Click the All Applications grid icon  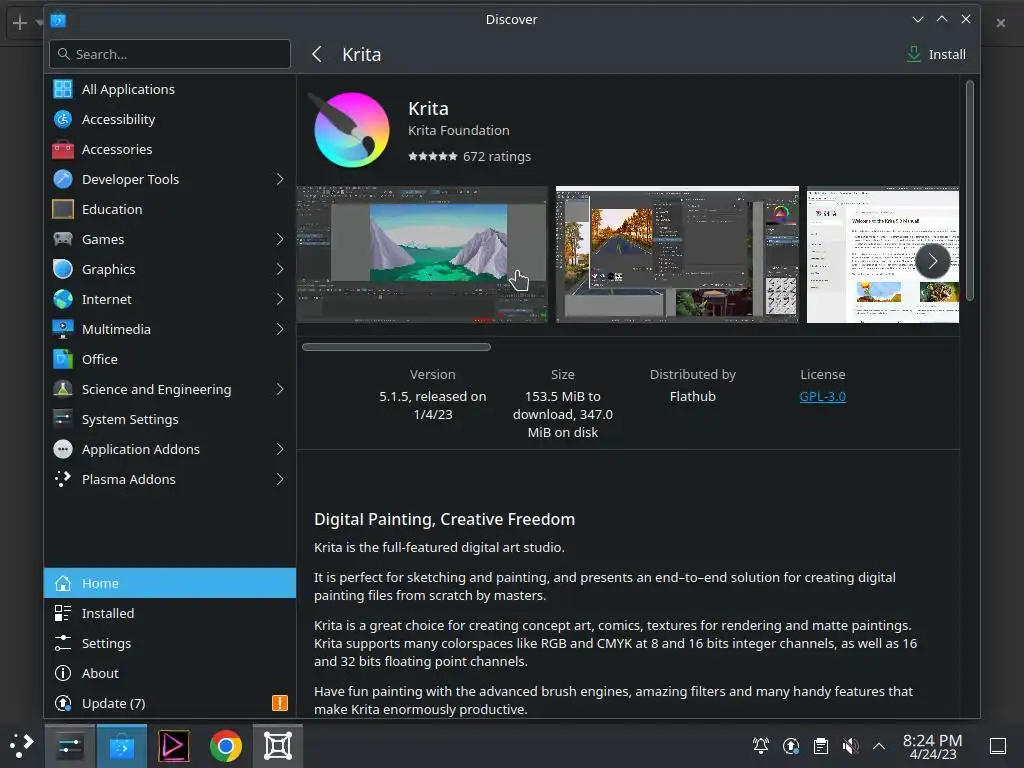[x=63, y=89]
